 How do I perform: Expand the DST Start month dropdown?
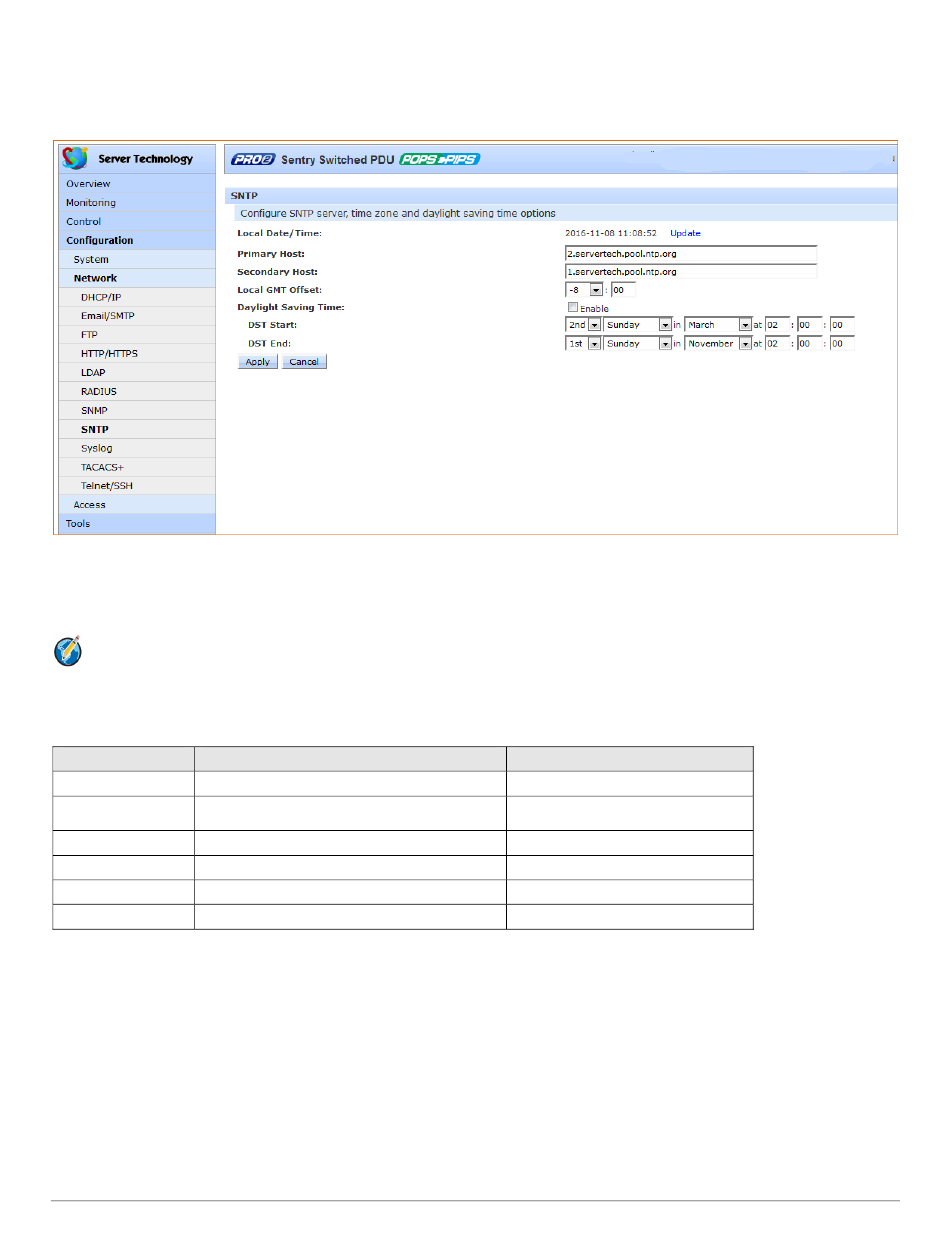pos(745,325)
